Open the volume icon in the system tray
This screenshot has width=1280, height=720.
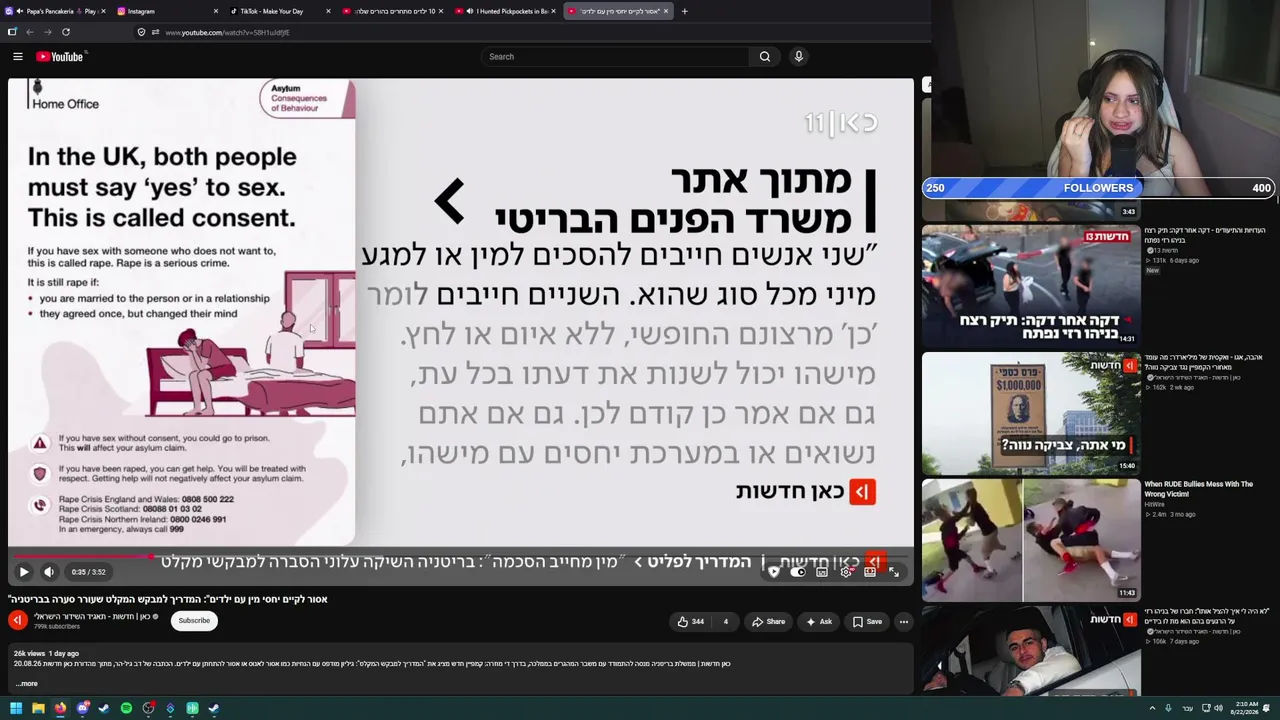click(1218, 708)
